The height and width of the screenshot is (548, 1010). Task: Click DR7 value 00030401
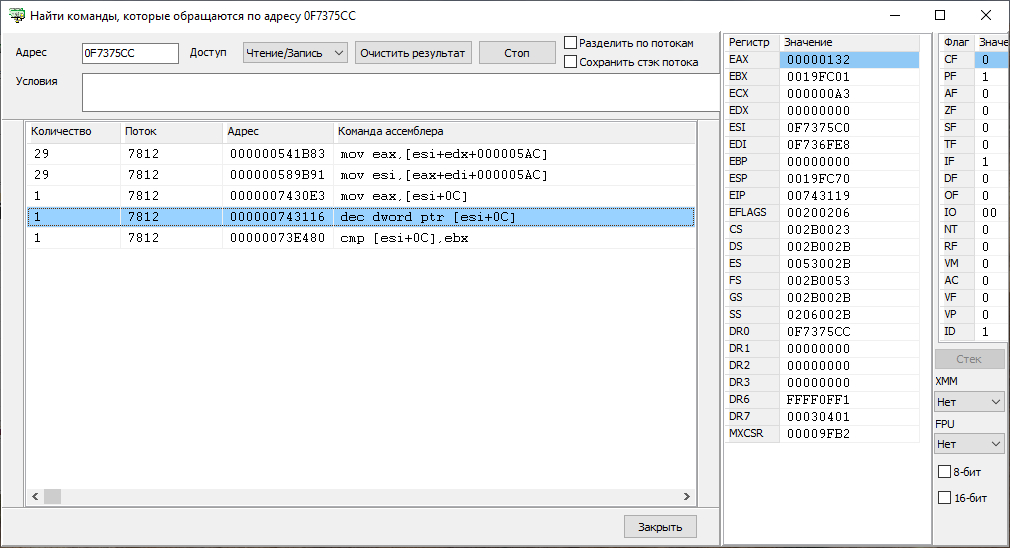tap(849, 417)
